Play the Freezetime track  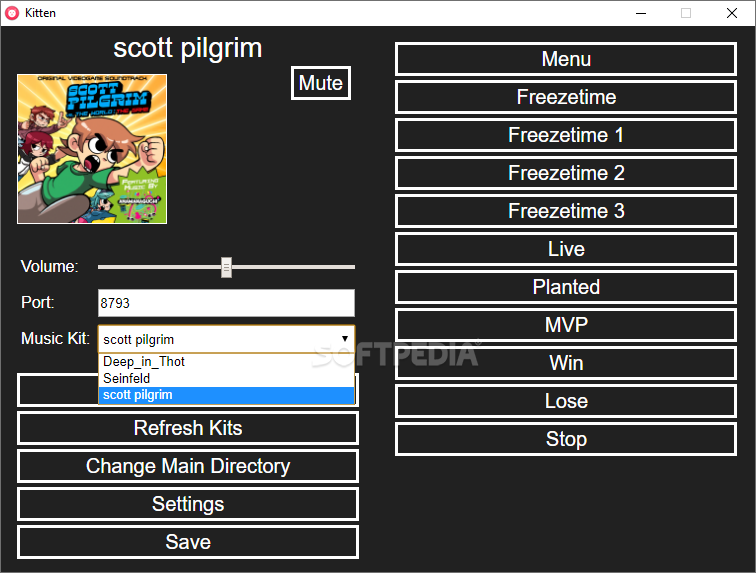click(566, 97)
